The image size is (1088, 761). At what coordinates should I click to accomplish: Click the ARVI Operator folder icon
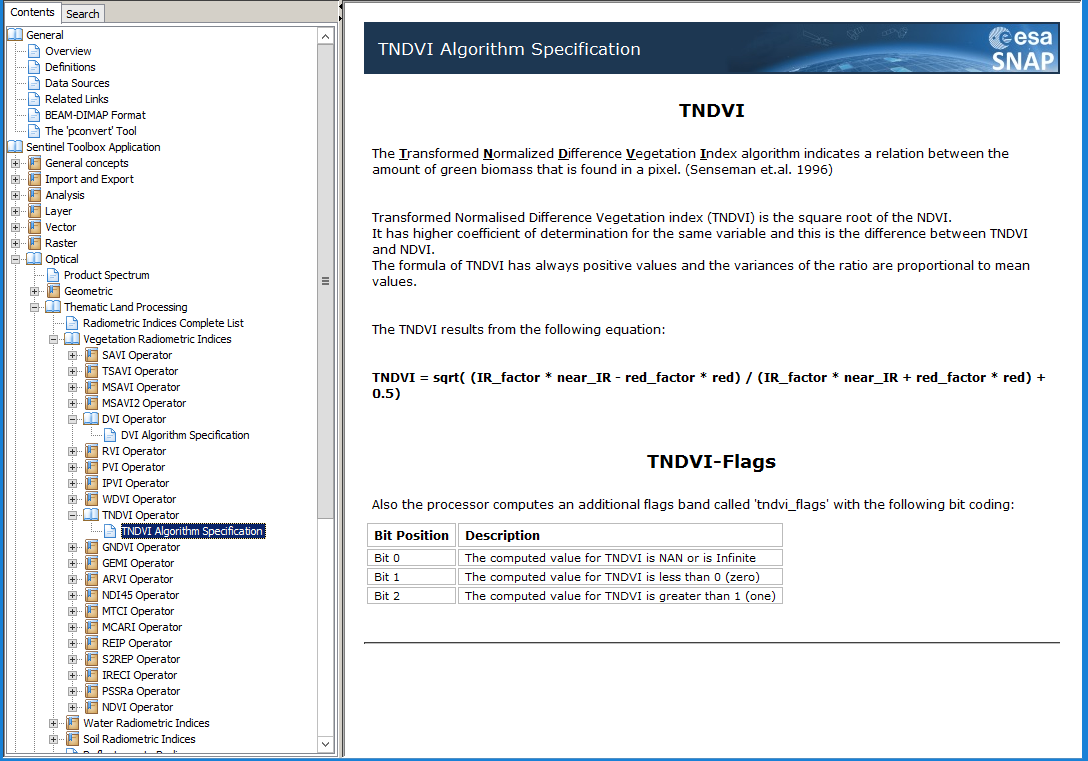91,579
